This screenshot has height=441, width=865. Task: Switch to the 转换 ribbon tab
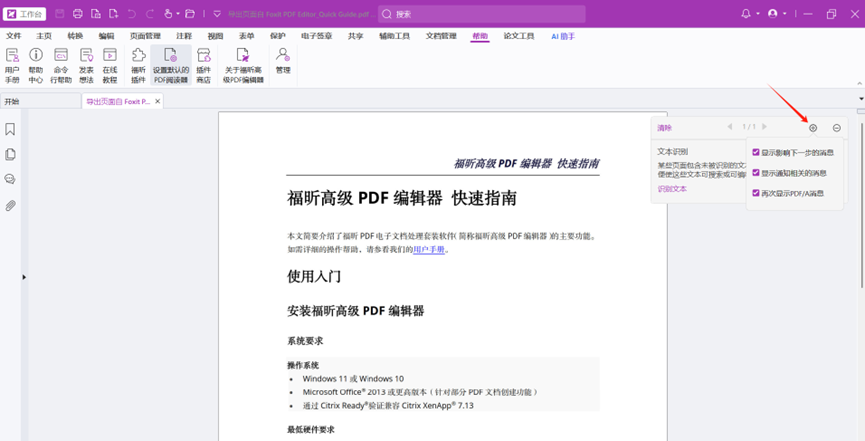(x=75, y=36)
